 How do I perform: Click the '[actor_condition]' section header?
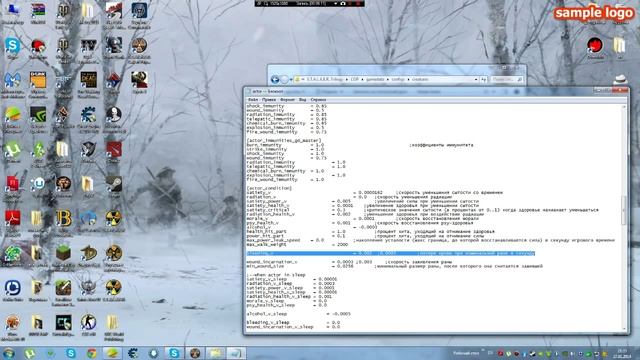(x=269, y=188)
